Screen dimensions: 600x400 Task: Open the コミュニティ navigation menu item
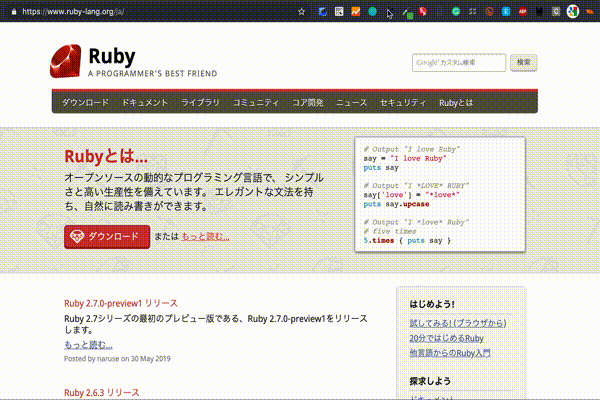tap(256, 103)
